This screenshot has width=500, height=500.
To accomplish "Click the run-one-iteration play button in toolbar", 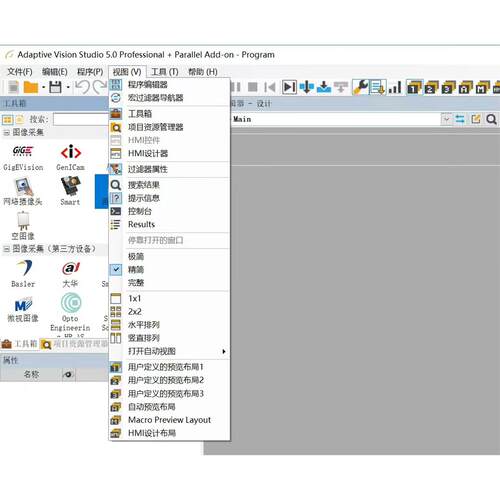I will [x=289, y=87].
